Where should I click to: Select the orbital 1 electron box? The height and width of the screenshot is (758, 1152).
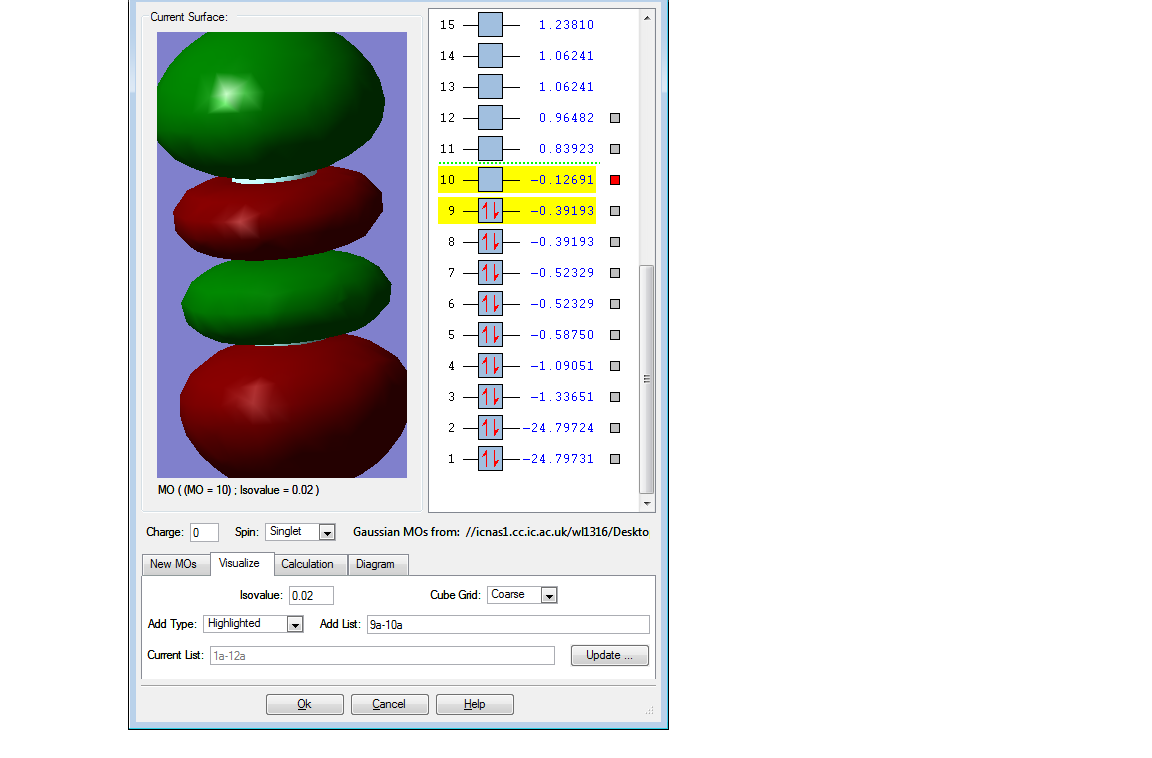490,459
